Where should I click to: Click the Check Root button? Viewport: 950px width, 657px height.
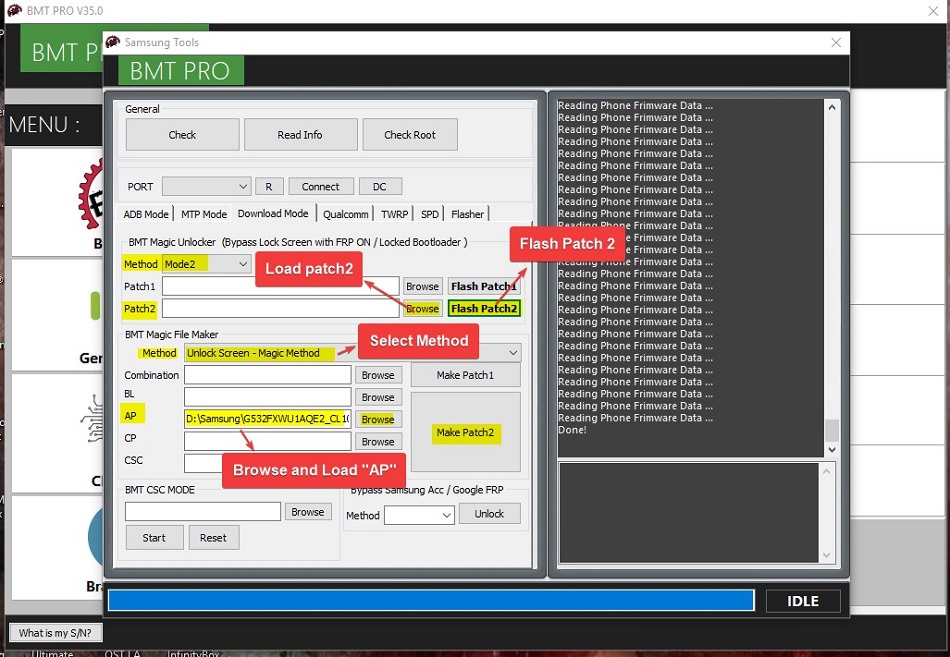tap(410, 135)
